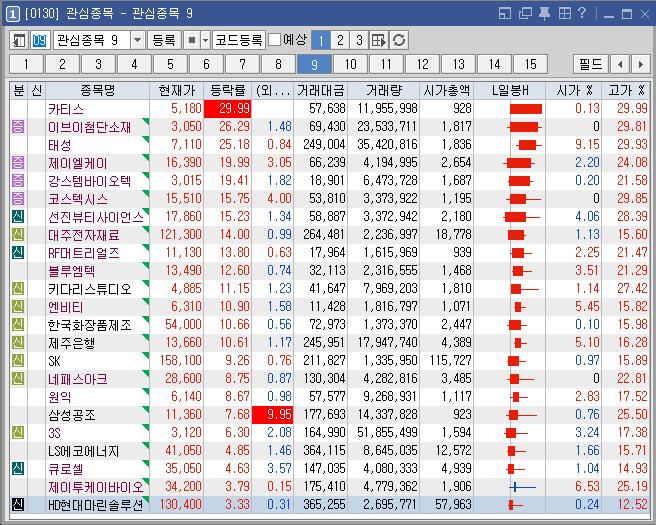Click 엔비티 stock name
The image size is (656, 525).
[x=66, y=307]
